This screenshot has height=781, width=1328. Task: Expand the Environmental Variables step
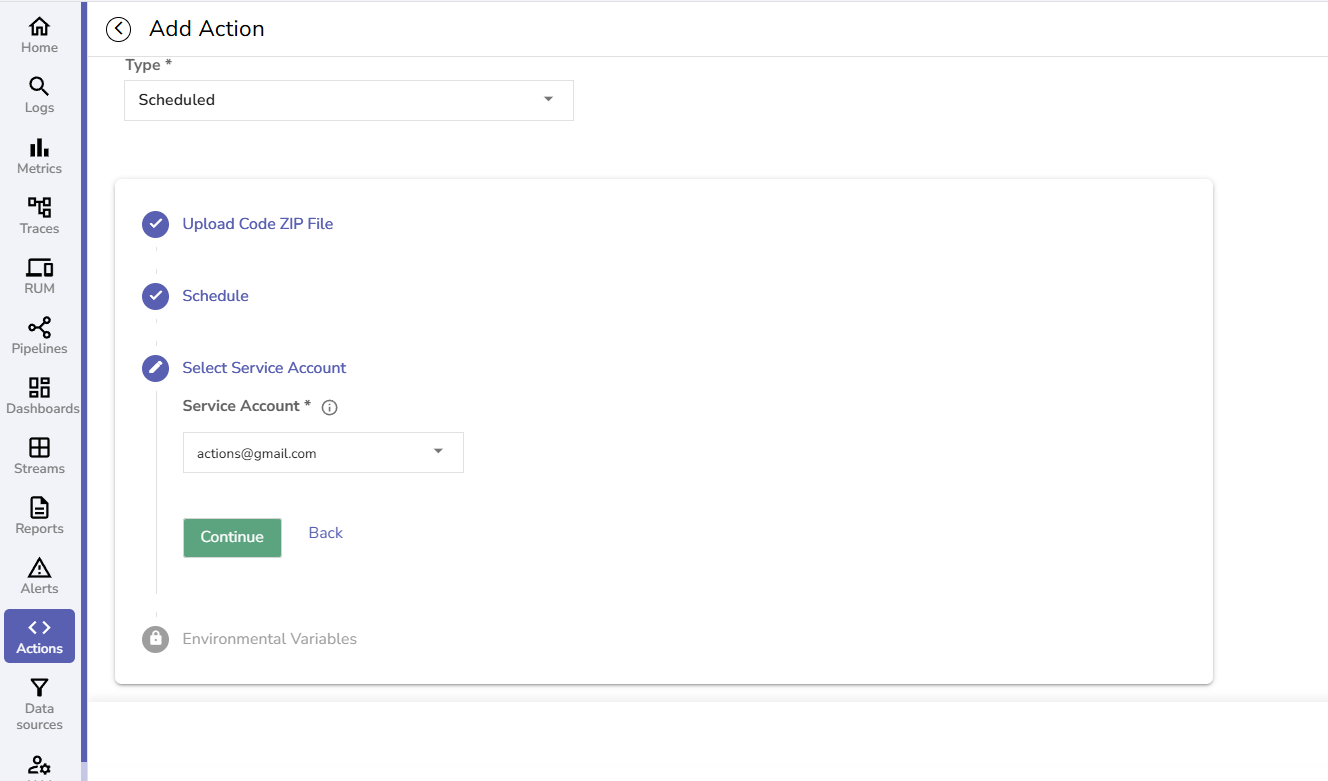tap(268, 638)
